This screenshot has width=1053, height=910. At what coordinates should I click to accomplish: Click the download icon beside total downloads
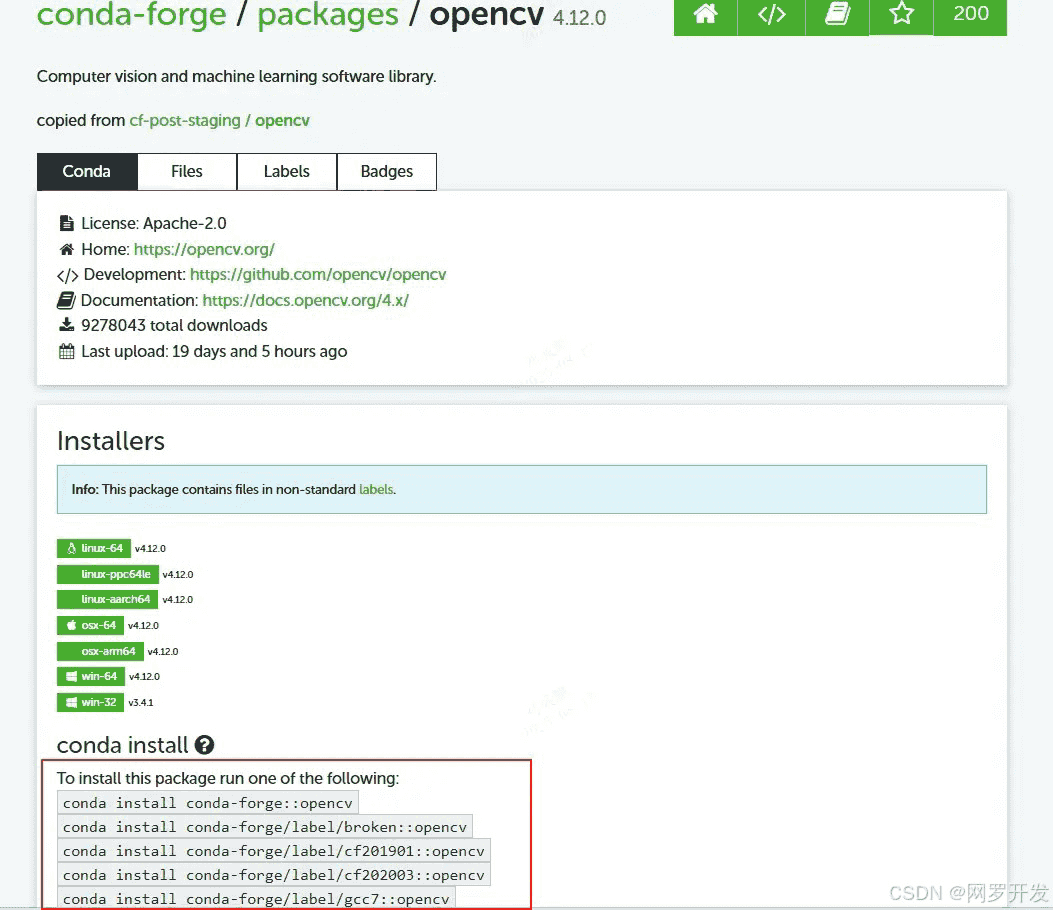coord(66,325)
